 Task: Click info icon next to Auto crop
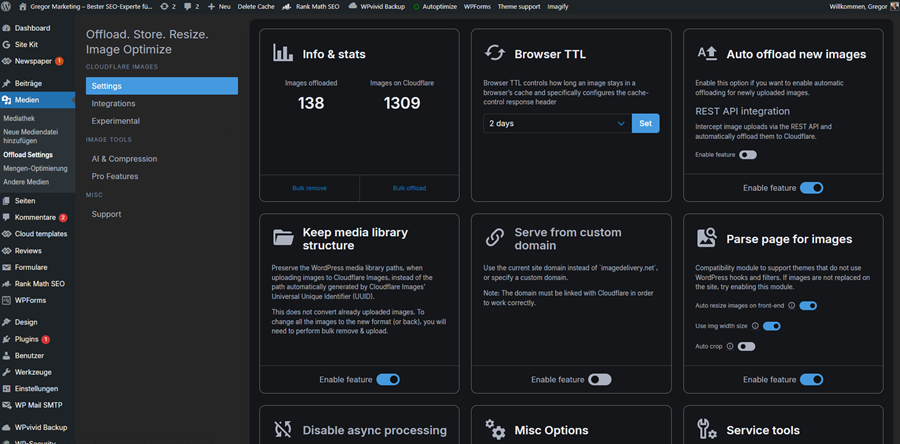(x=730, y=346)
